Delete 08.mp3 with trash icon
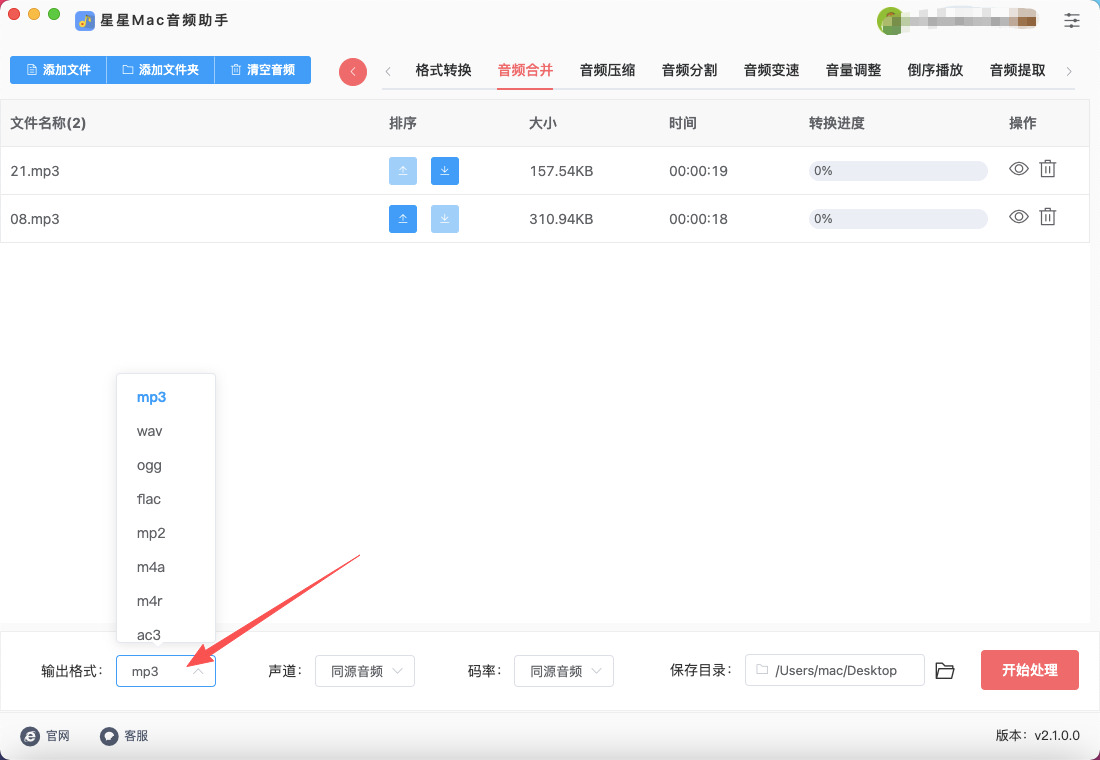 coord(1047,216)
